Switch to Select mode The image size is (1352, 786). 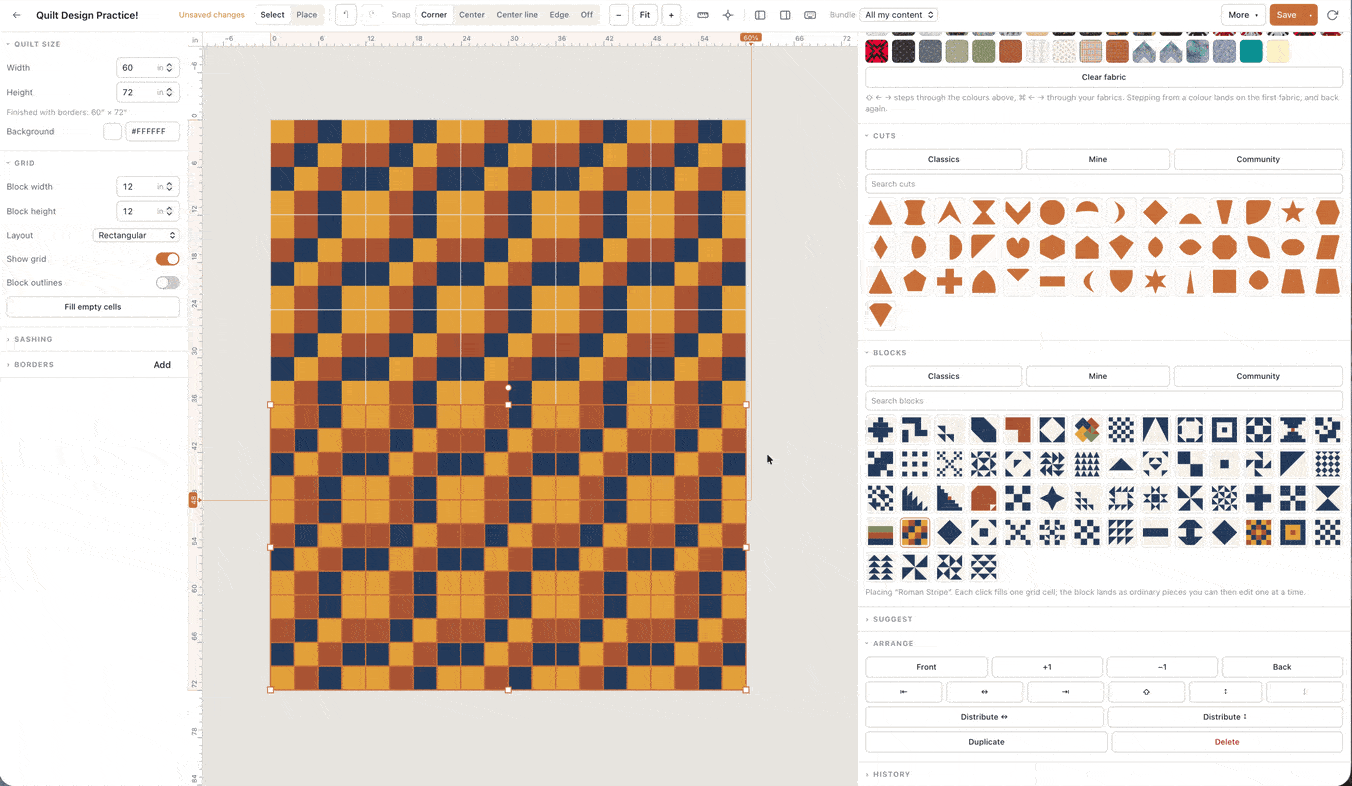coord(272,15)
